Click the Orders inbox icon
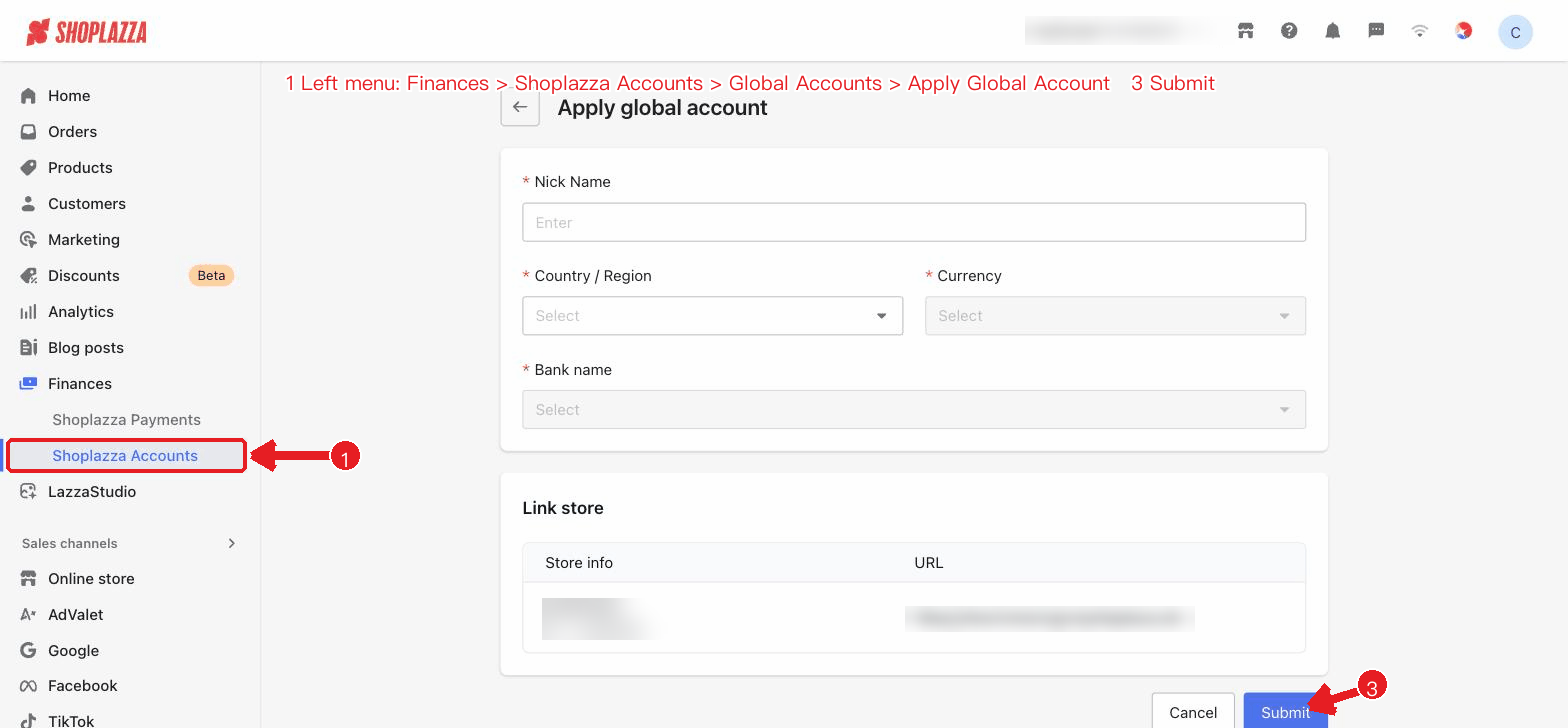The image size is (1568, 728). (28, 132)
